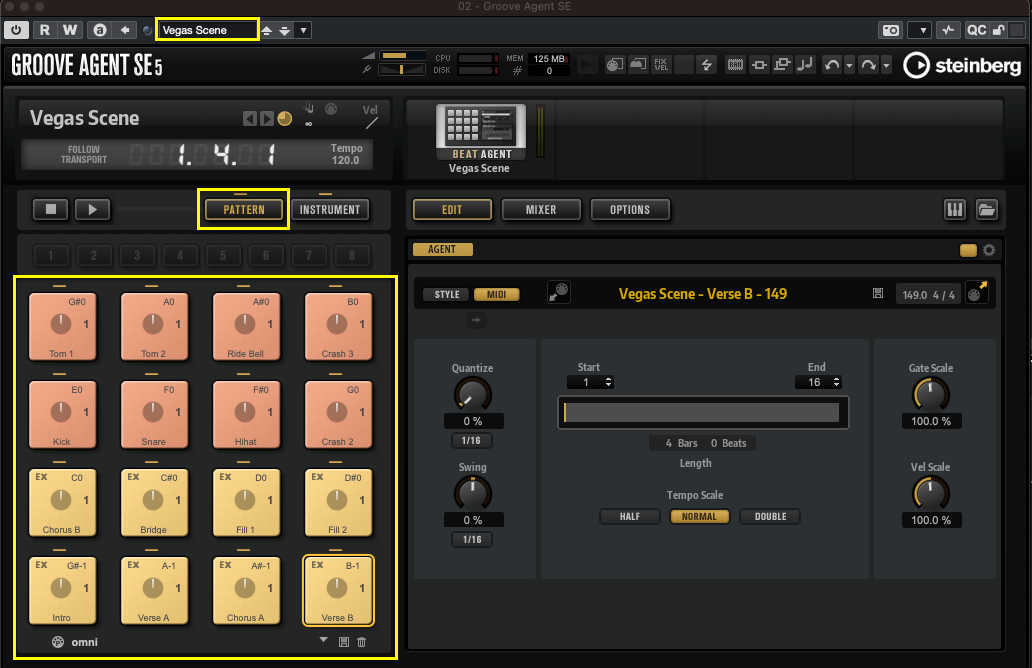This screenshot has height=668, width=1032.
Task: Open the Quantize 1/16 note value menu
Action: tap(471, 441)
